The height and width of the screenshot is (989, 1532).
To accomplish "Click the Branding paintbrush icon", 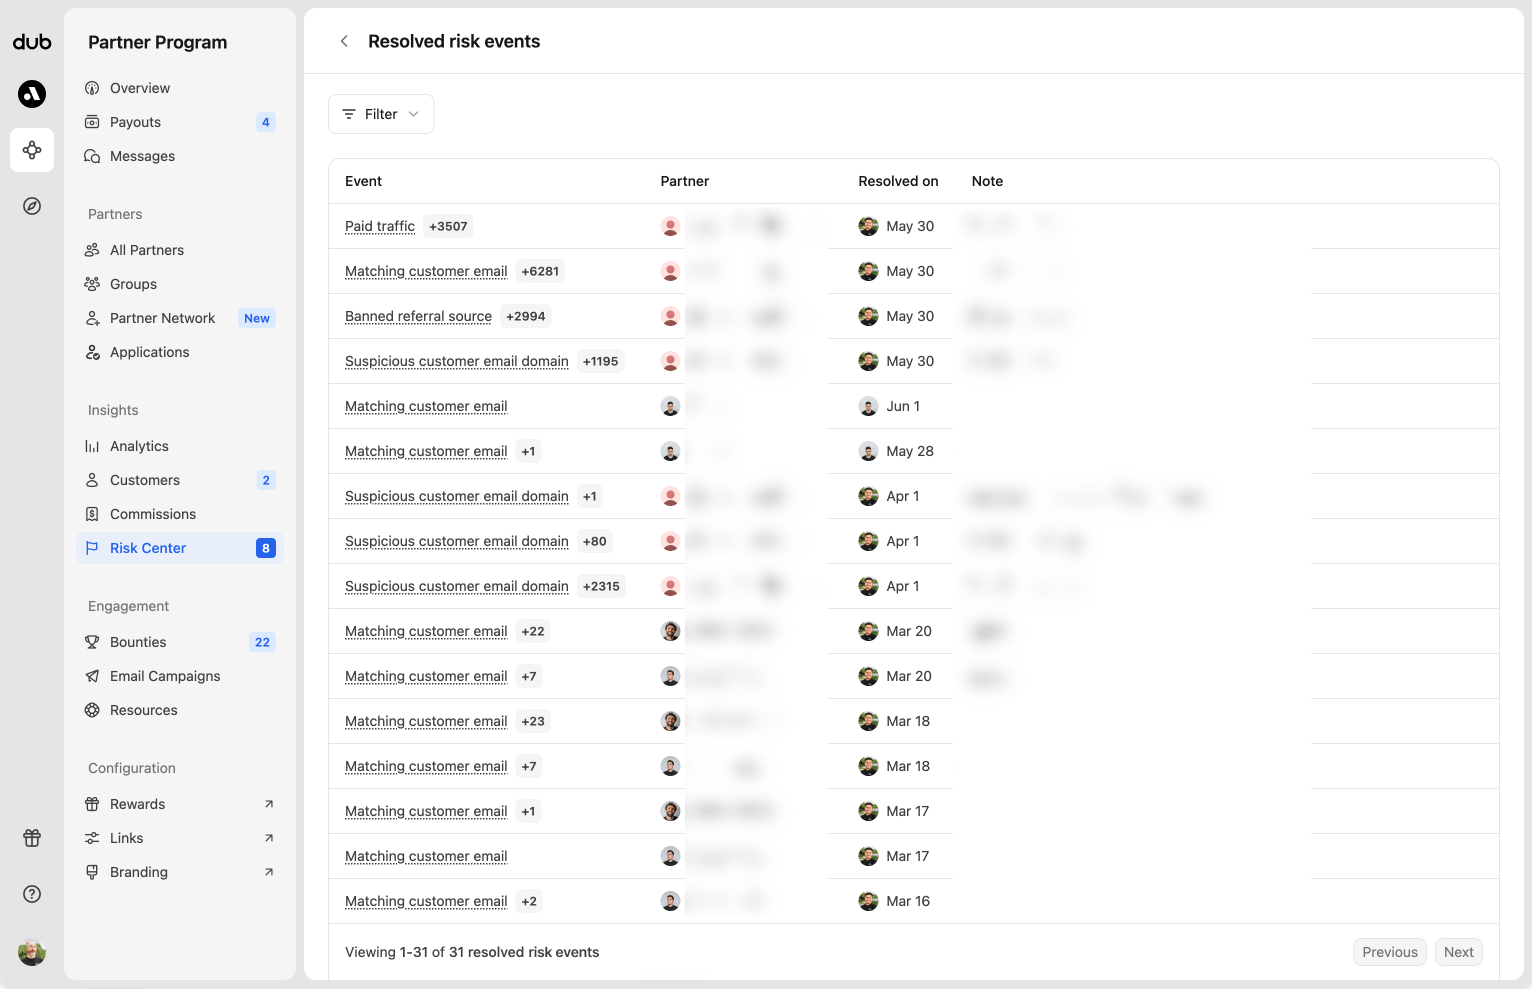I will coord(92,872).
